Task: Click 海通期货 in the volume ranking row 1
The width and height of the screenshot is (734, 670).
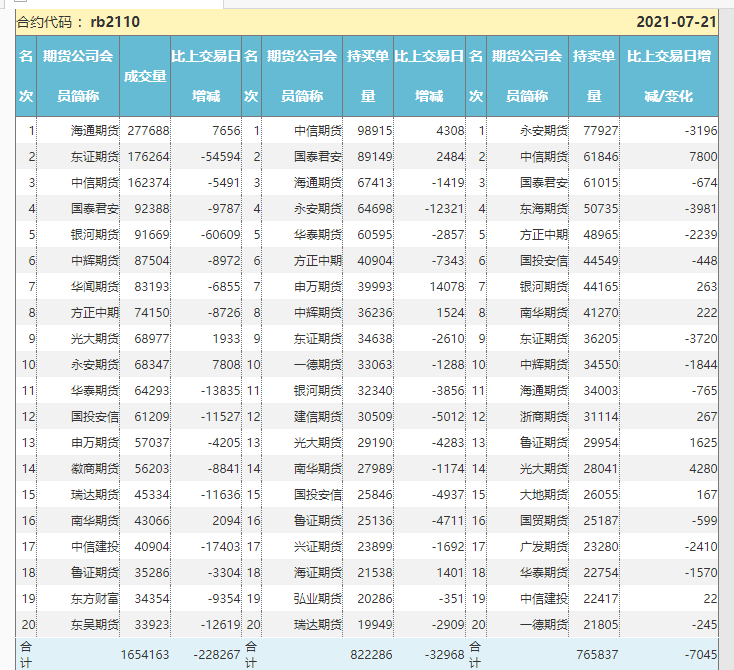Action: [x=95, y=131]
